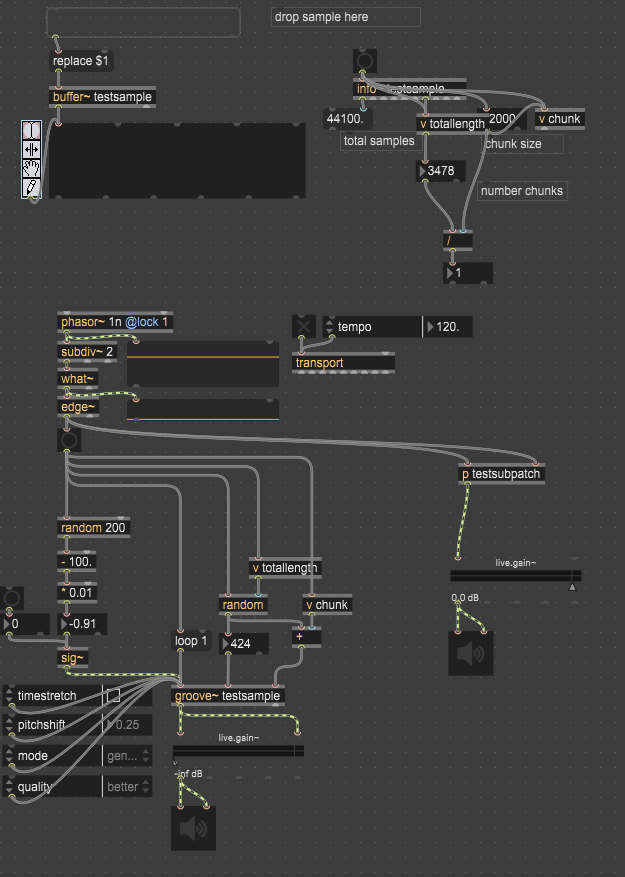Click the bang button above info~

365,62
